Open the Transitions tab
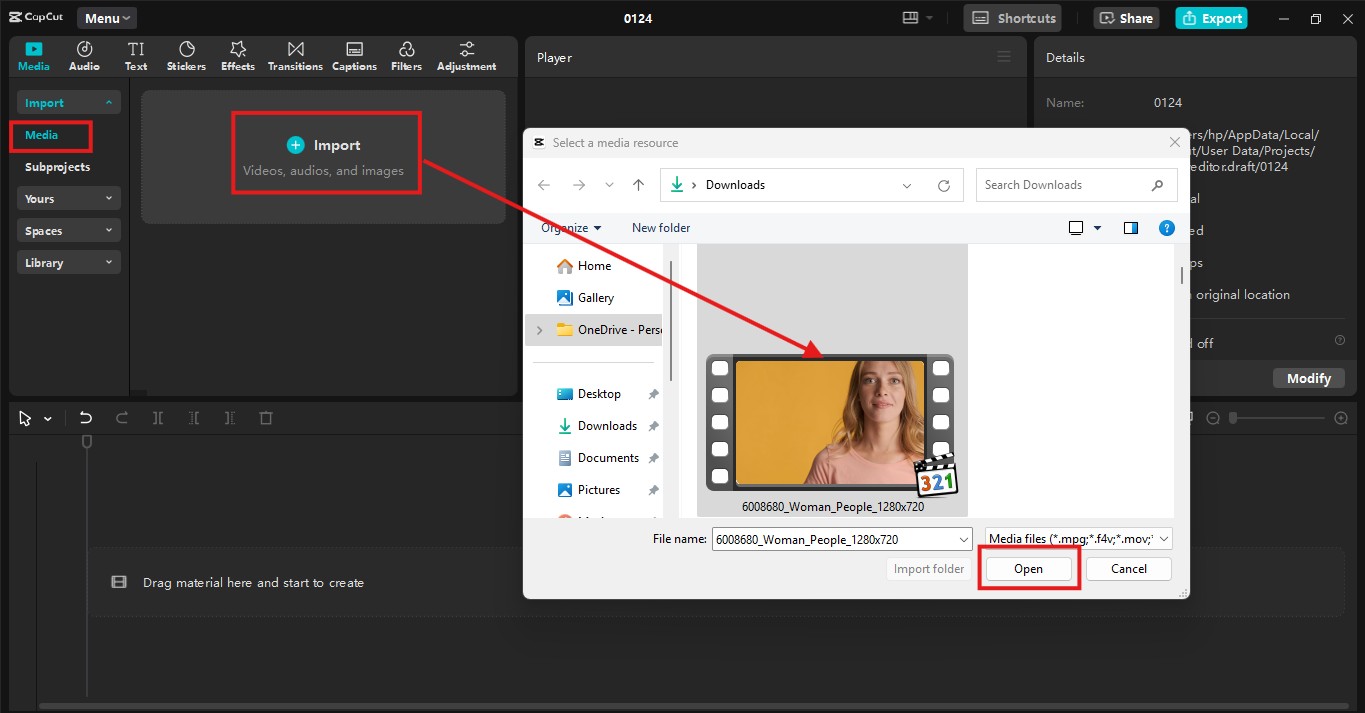This screenshot has width=1365, height=713. (x=295, y=56)
